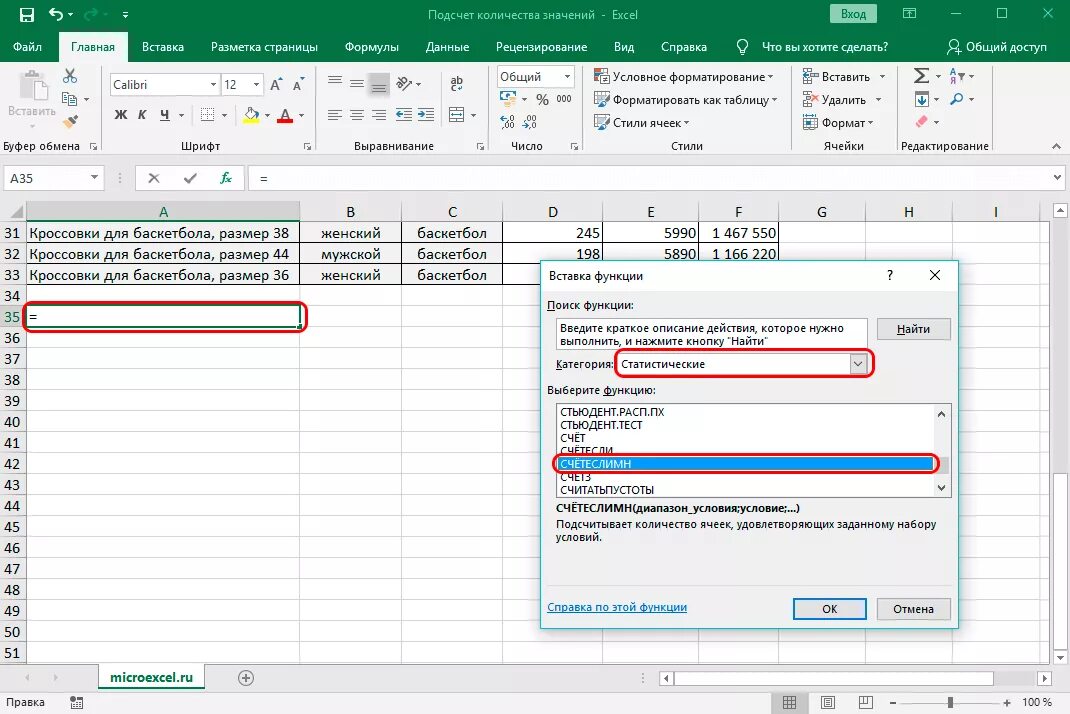
Task: Switch to the Разметка страницы tab
Action: tap(264, 47)
